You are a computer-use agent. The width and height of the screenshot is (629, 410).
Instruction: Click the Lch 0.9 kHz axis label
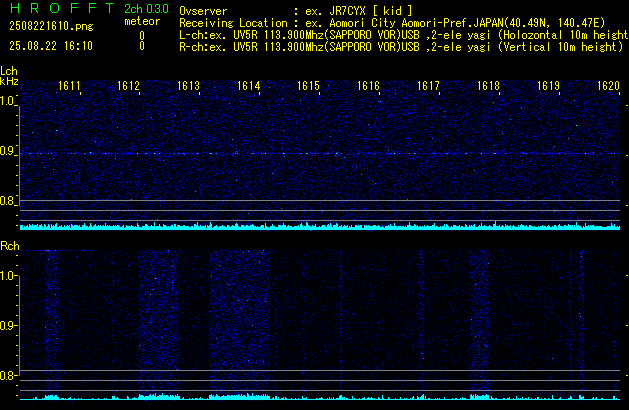point(7,151)
